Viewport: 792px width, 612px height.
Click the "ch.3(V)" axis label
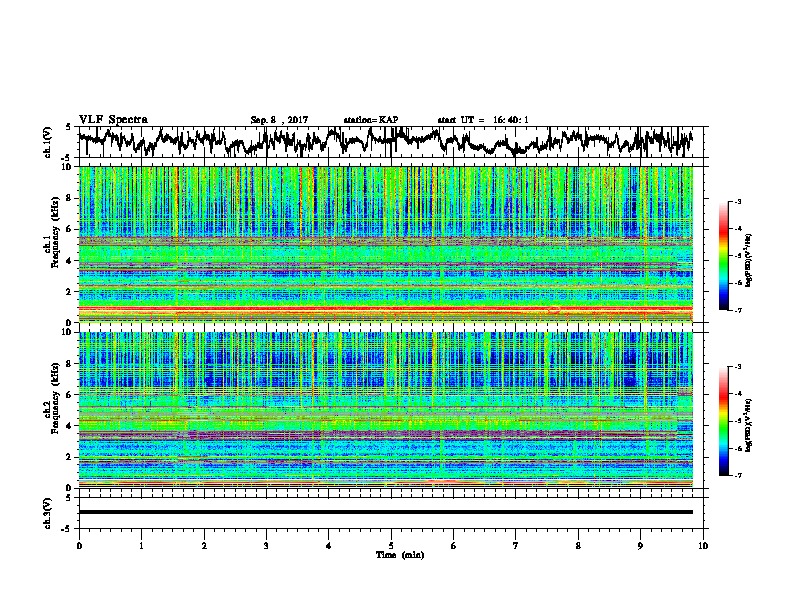[48, 513]
